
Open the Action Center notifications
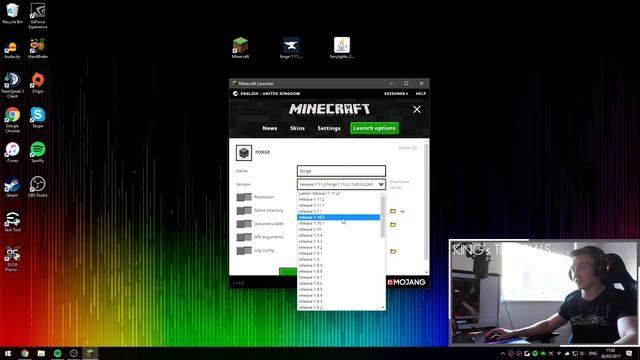point(629,353)
